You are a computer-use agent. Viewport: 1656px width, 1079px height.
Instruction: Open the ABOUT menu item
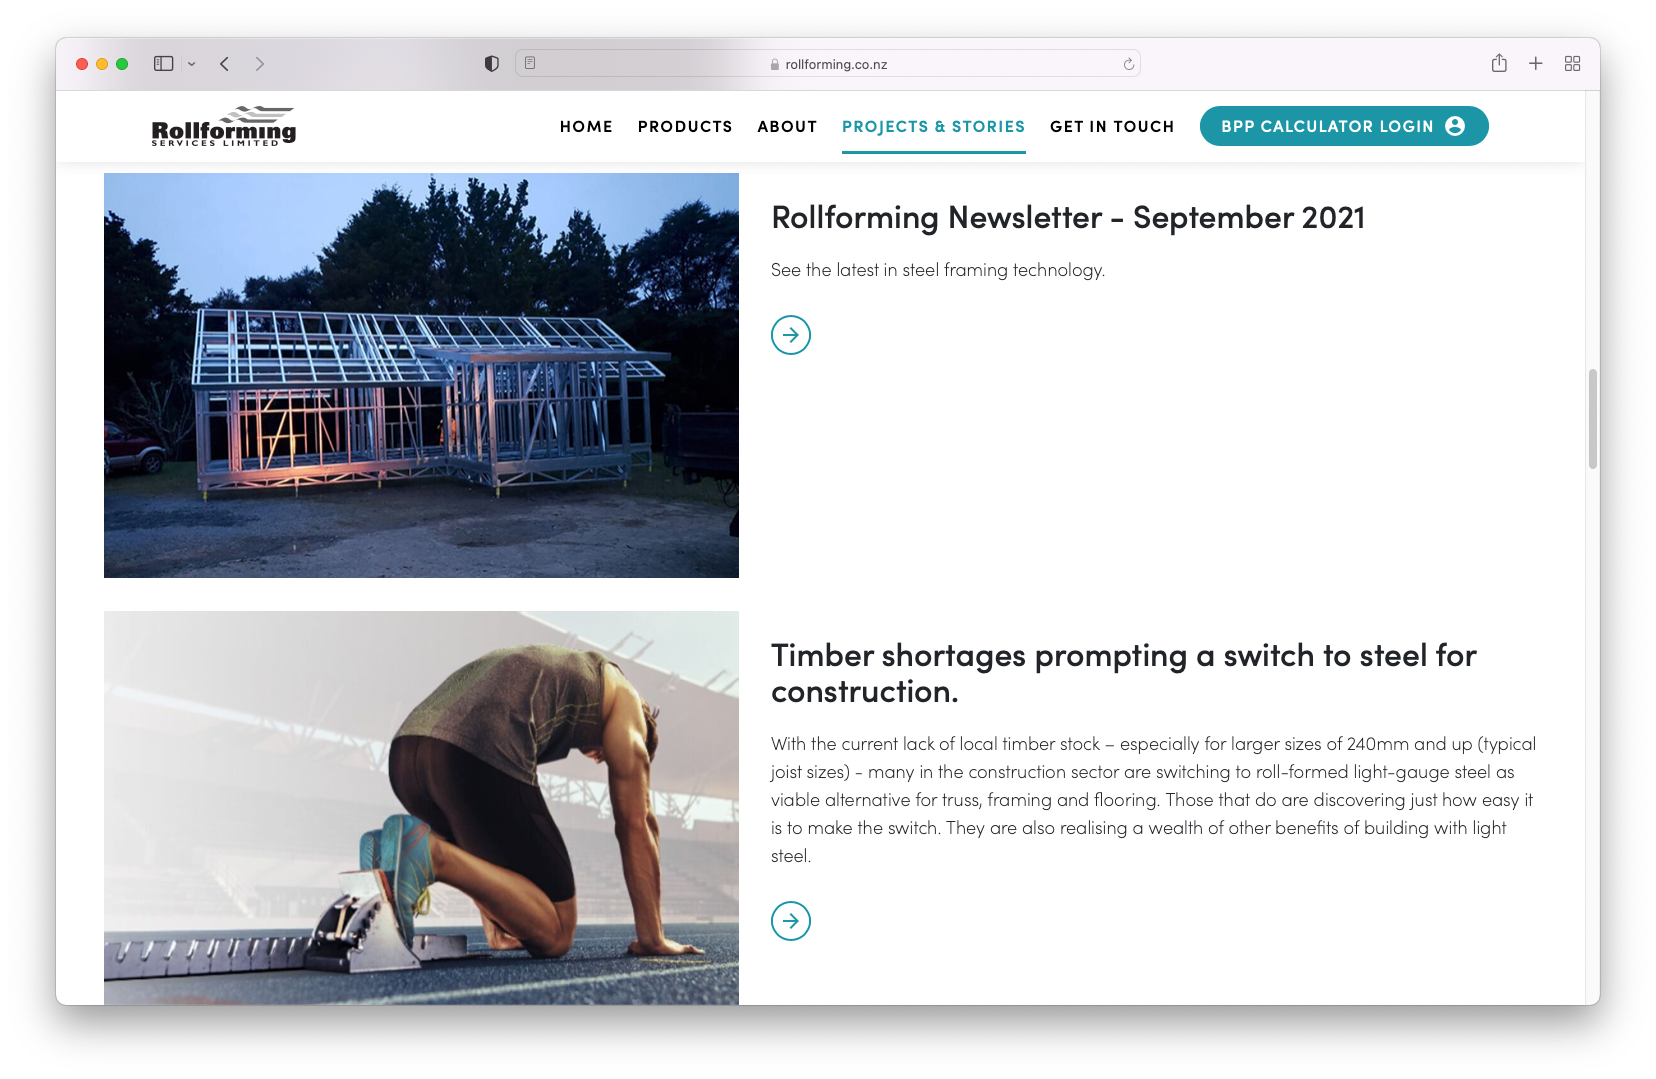tap(787, 127)
